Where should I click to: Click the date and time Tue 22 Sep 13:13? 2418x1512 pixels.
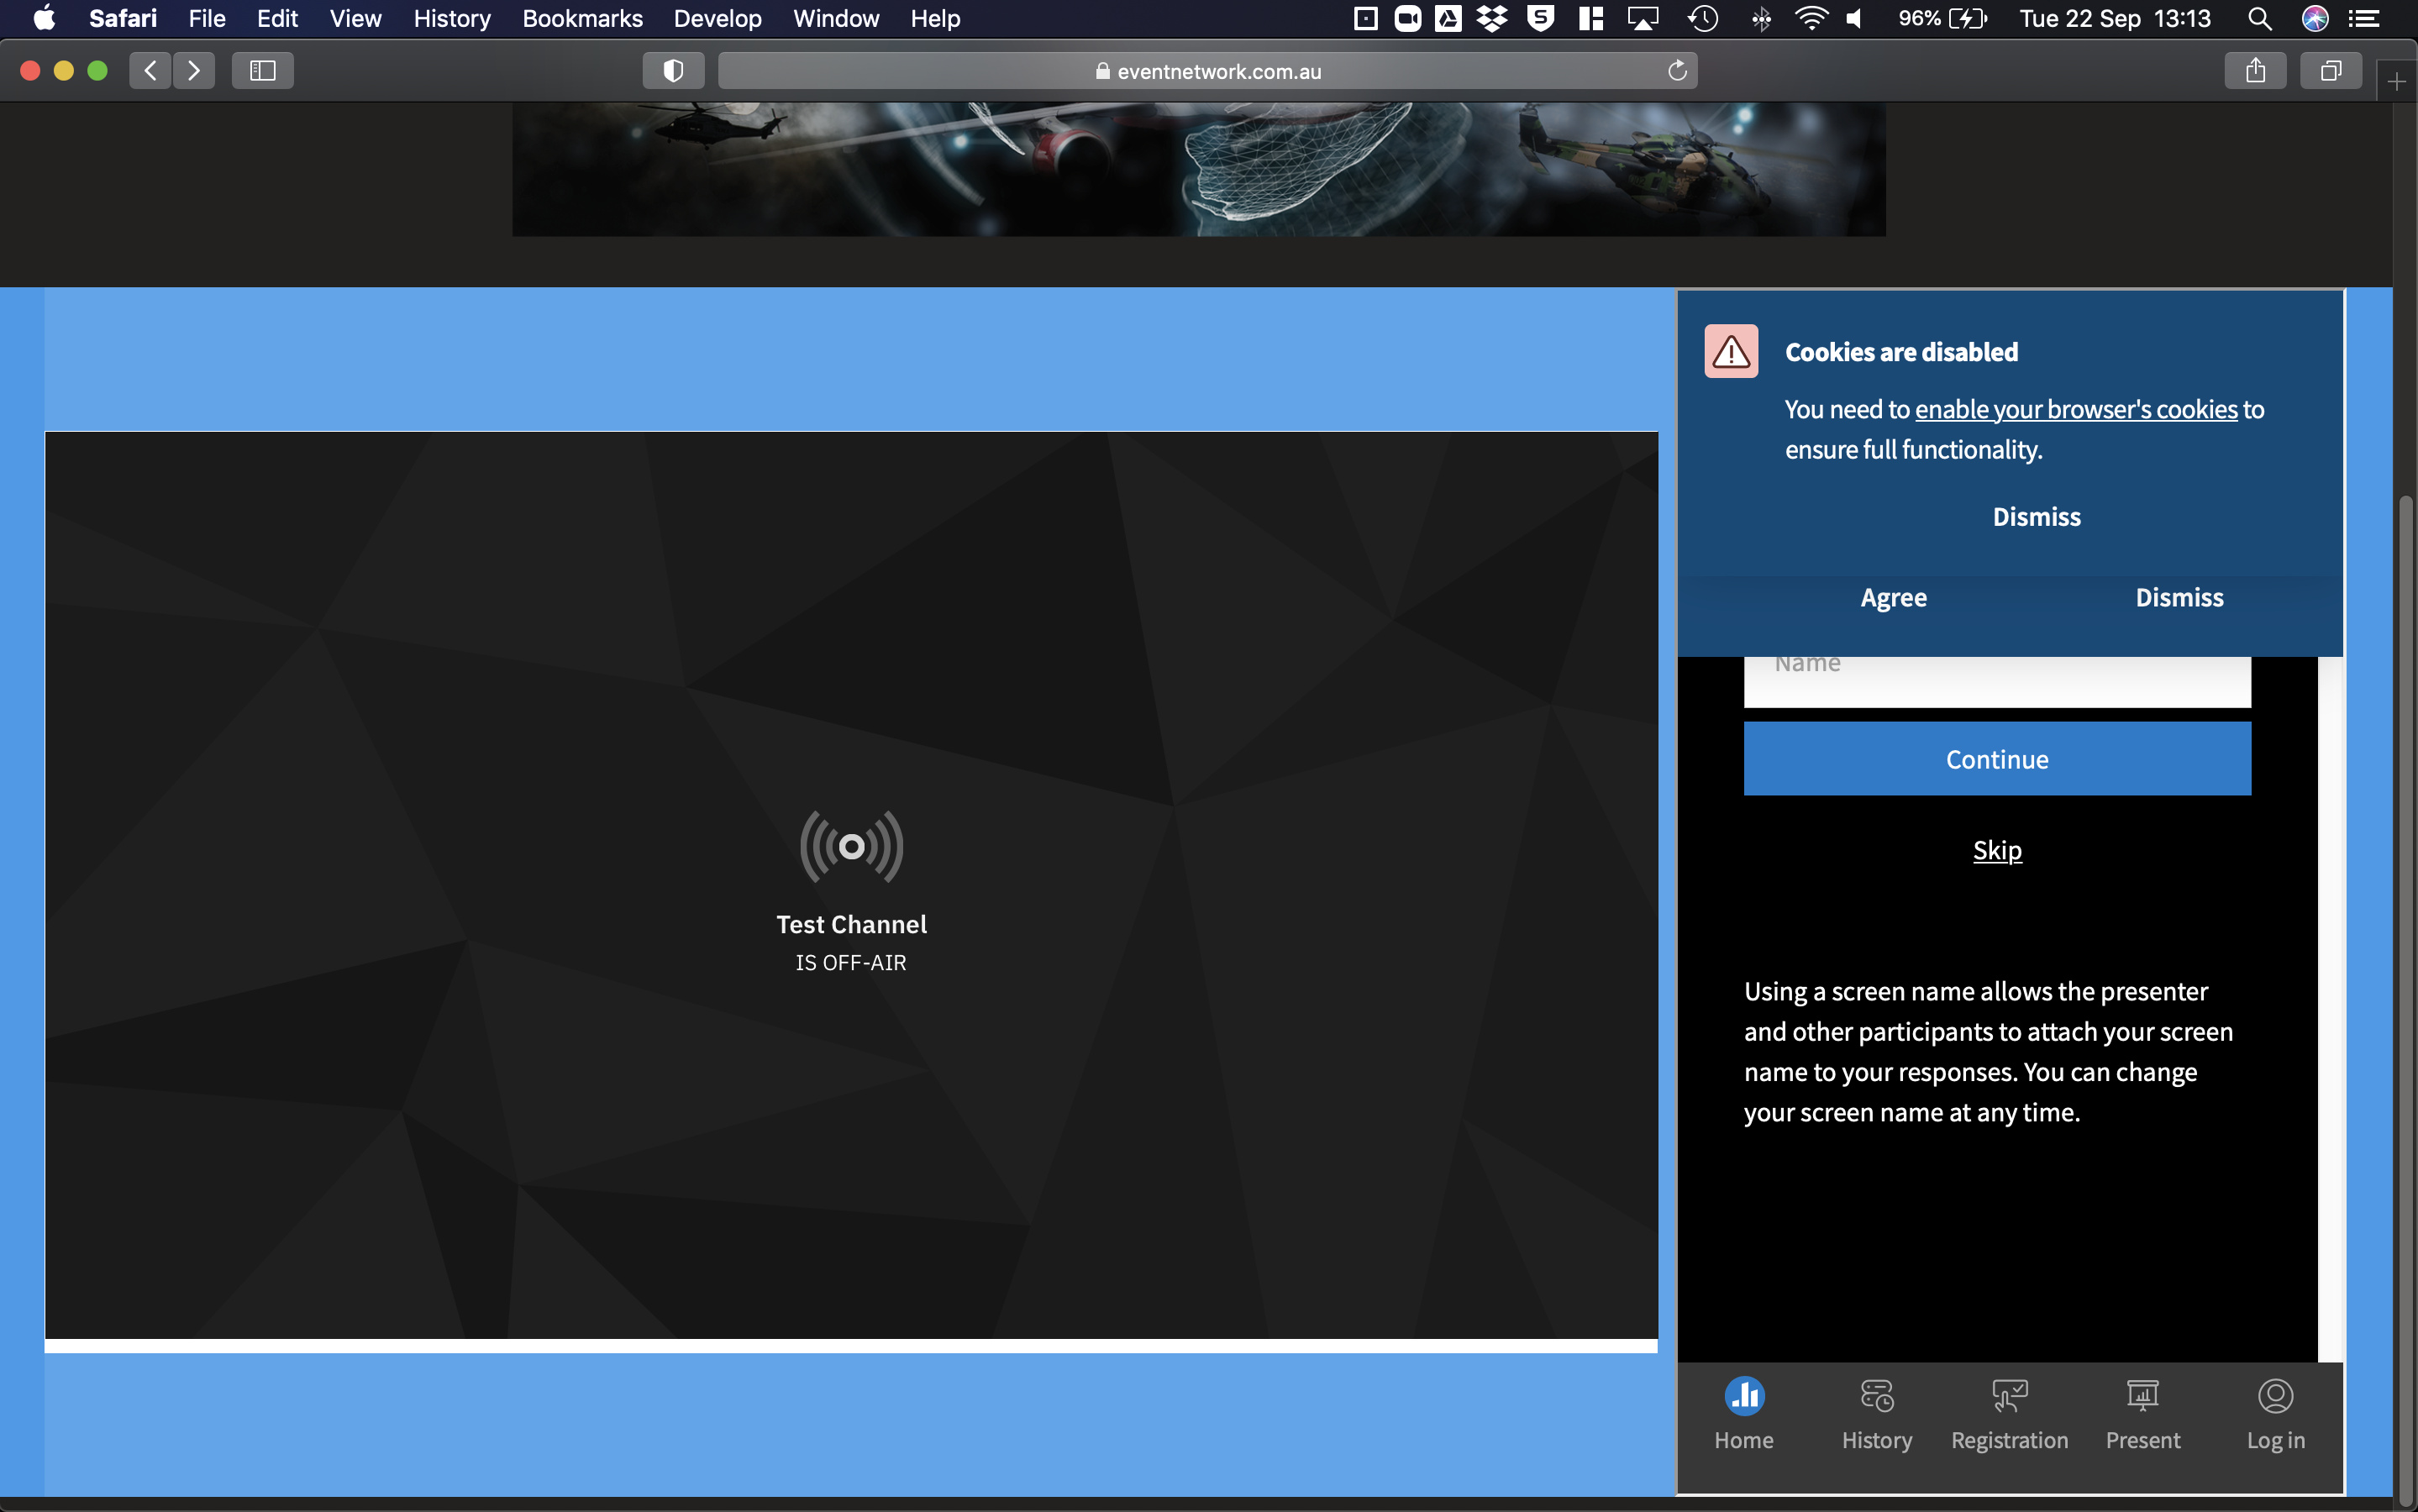(x=2114, y=18)
